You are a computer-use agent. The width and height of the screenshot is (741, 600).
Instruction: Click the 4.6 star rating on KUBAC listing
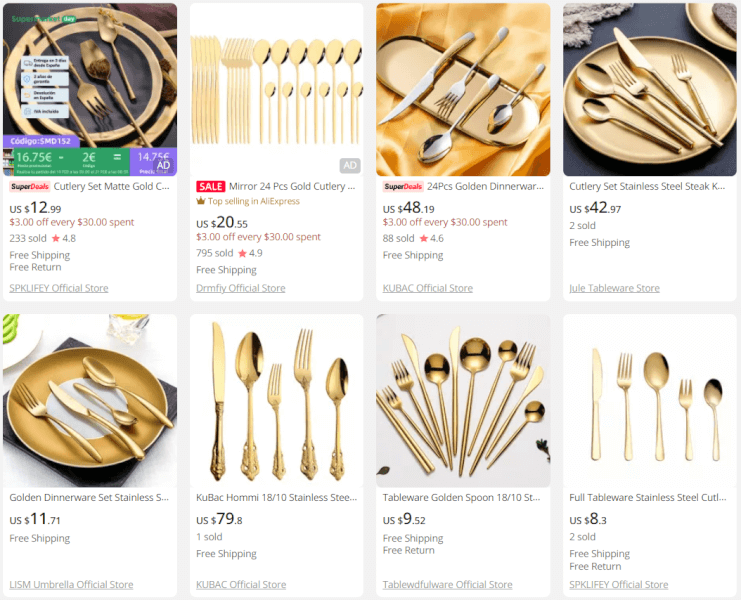point(432,239)
